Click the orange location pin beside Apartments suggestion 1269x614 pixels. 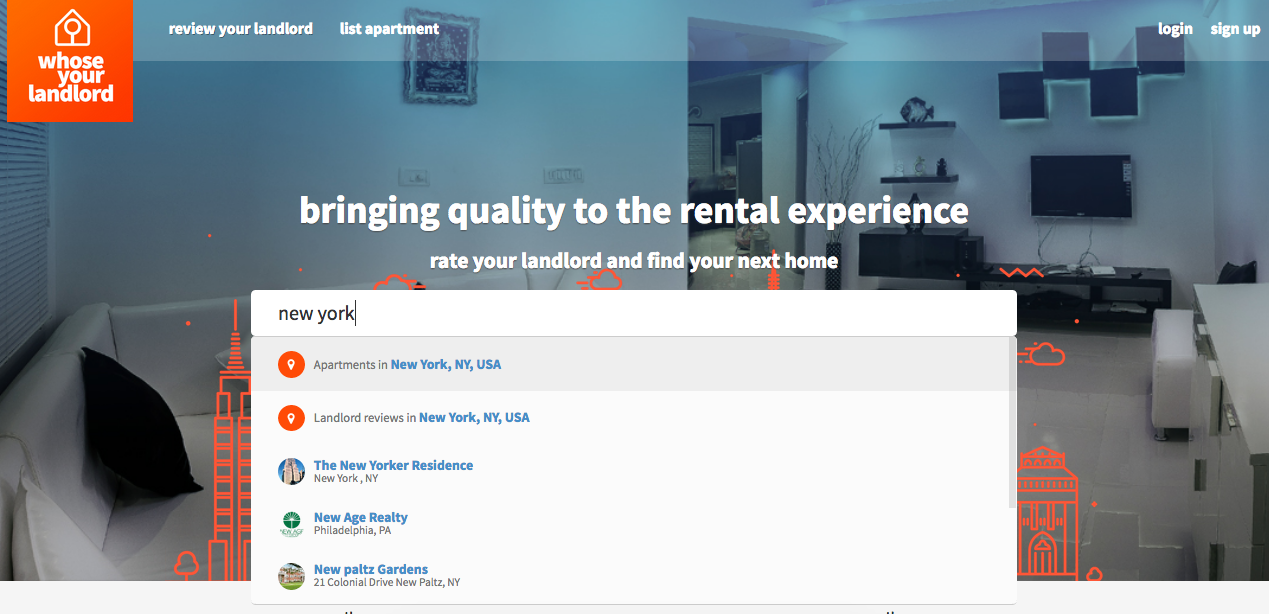pos(291,364)
